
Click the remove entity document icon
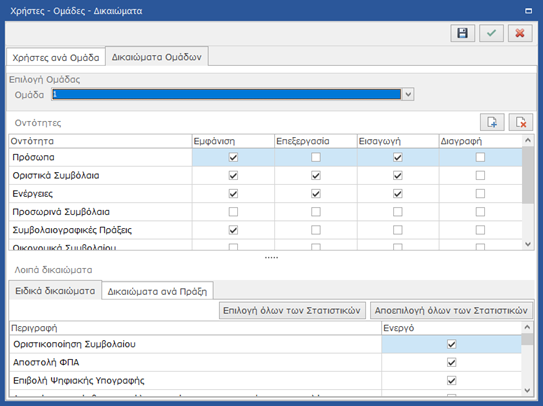(520, 122)
